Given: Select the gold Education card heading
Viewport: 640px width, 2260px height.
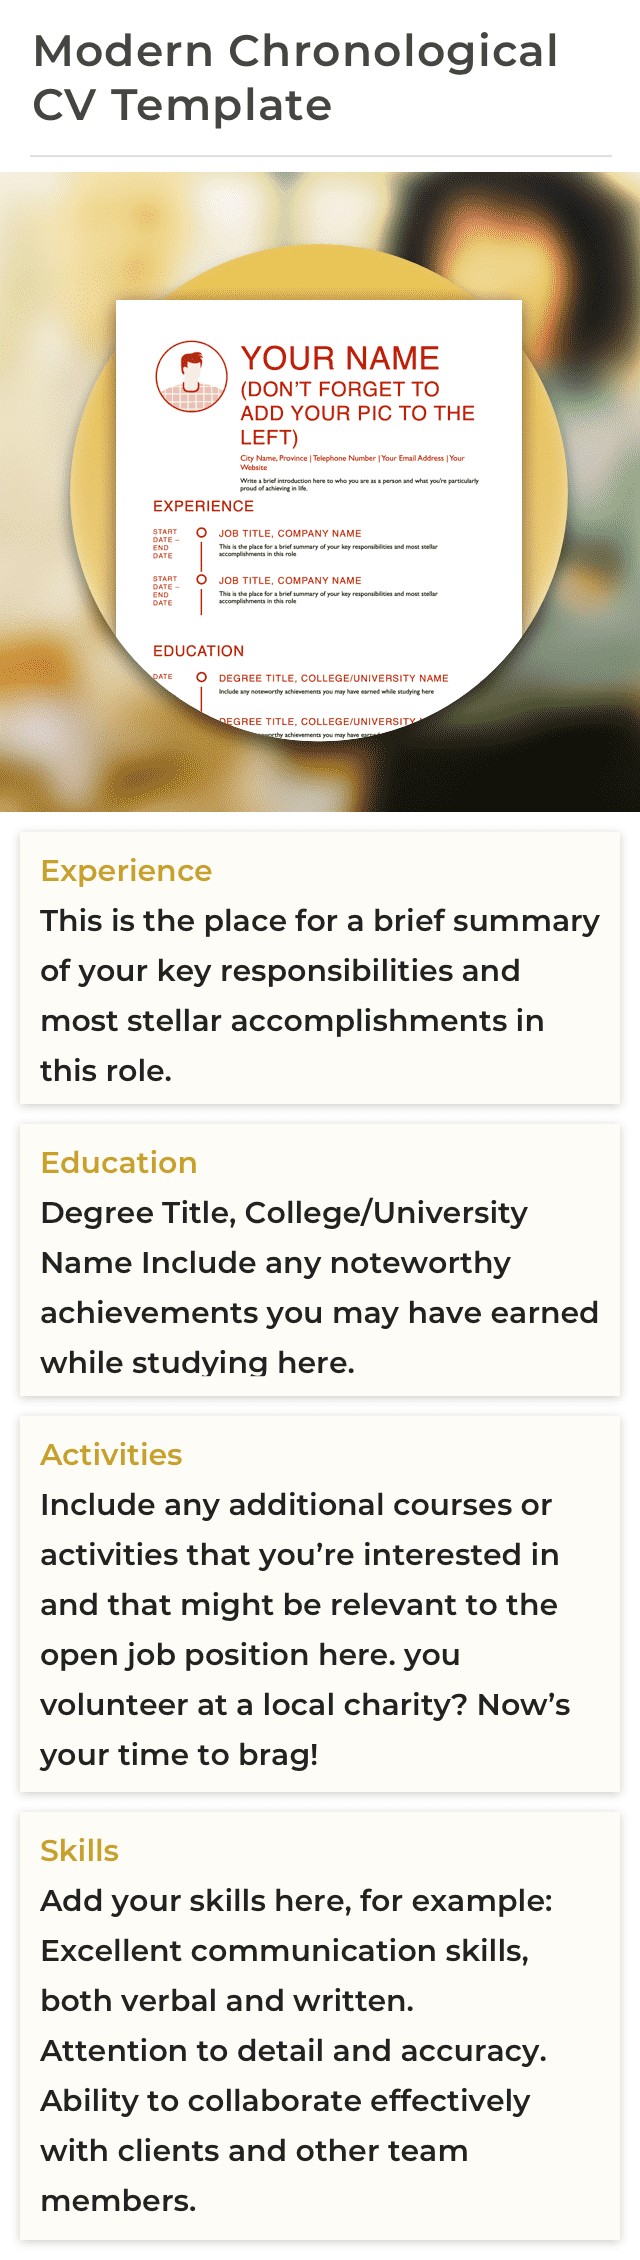Looking at the screenshot, I should point(119,1163).
